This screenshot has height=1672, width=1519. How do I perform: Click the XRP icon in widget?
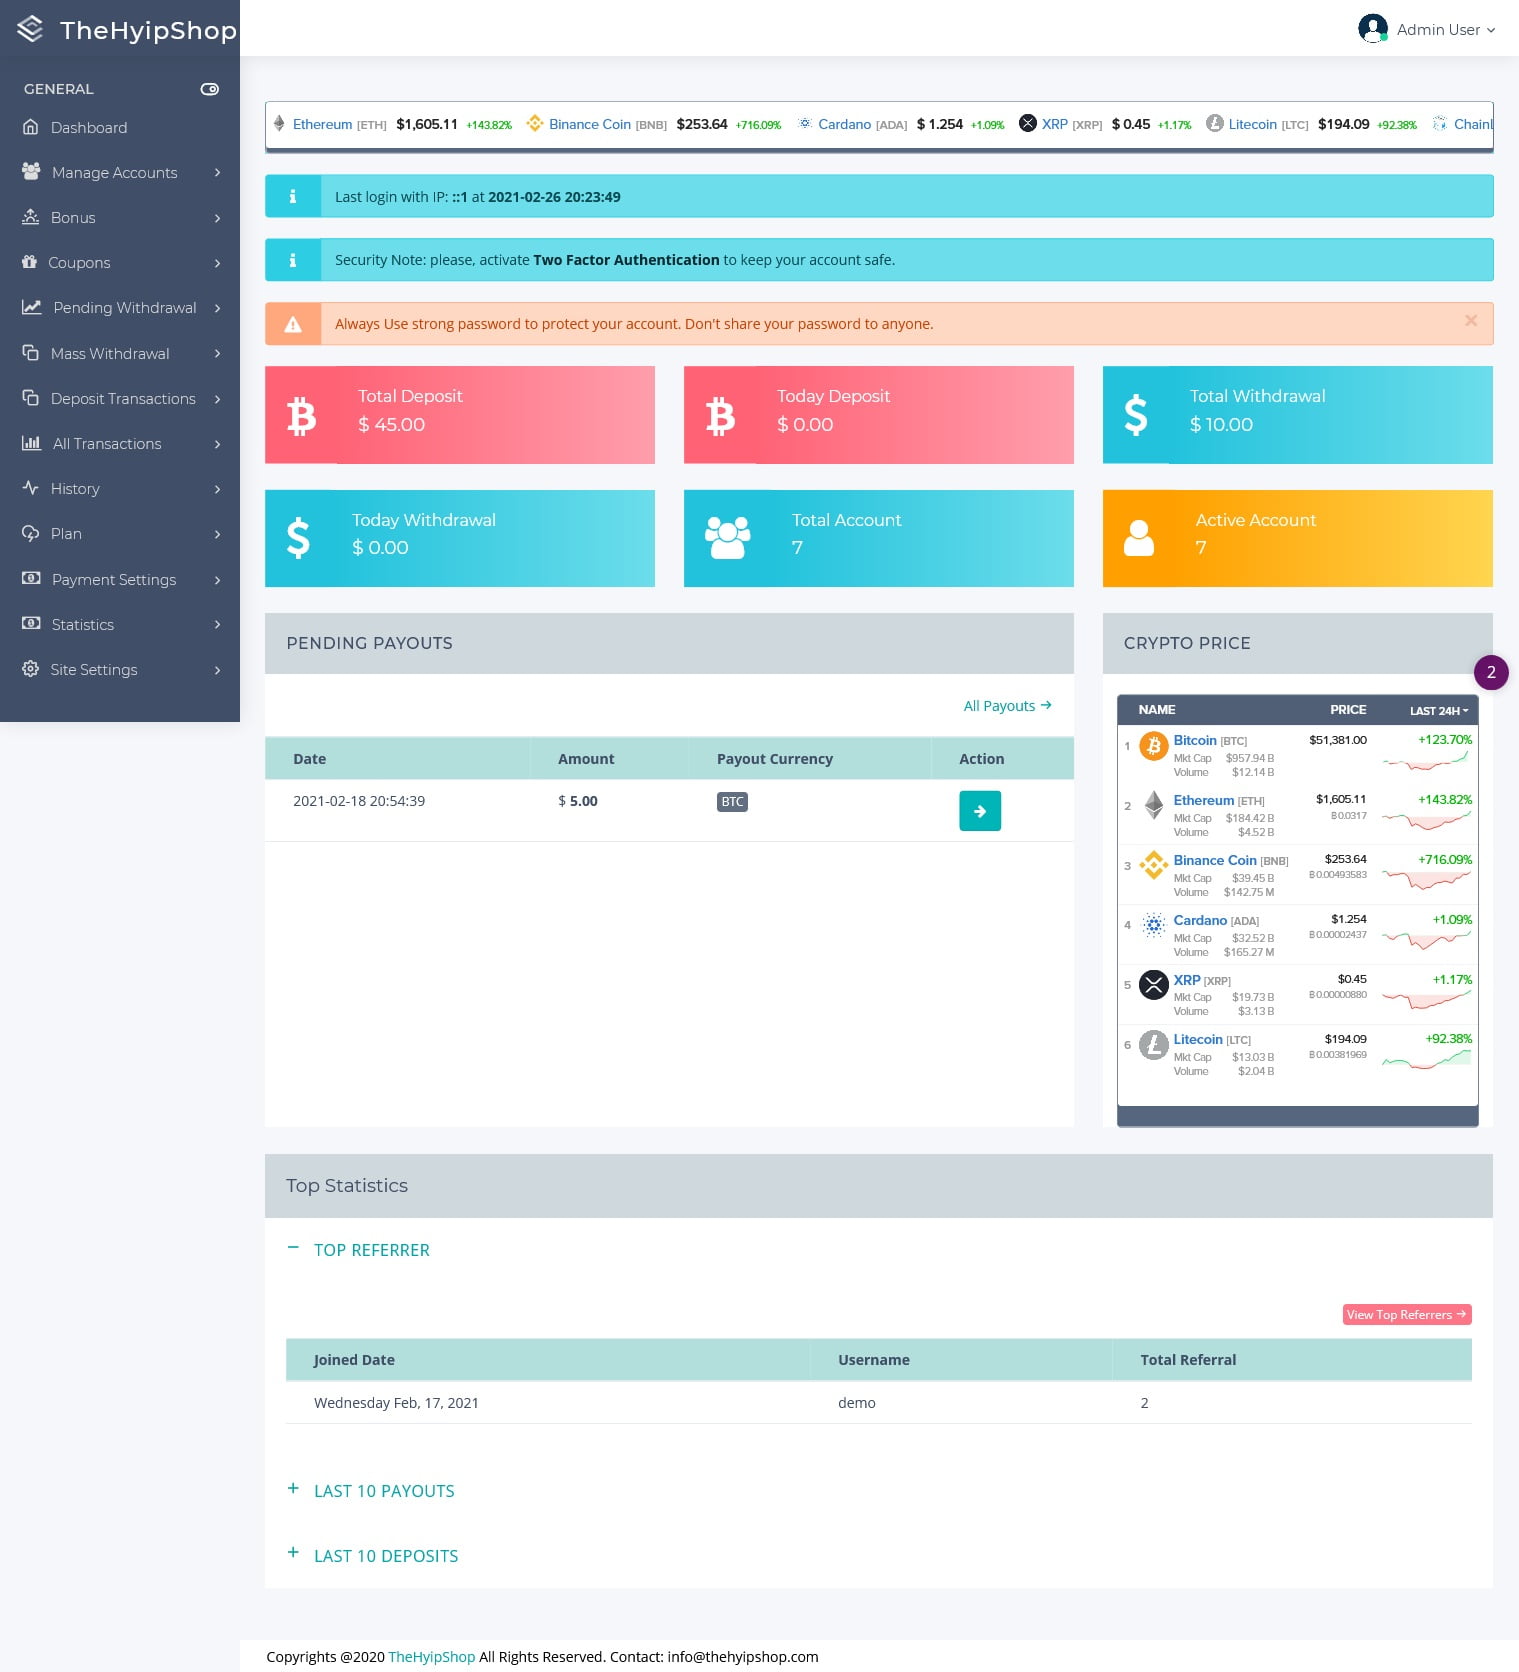(x=1154, y=985)
